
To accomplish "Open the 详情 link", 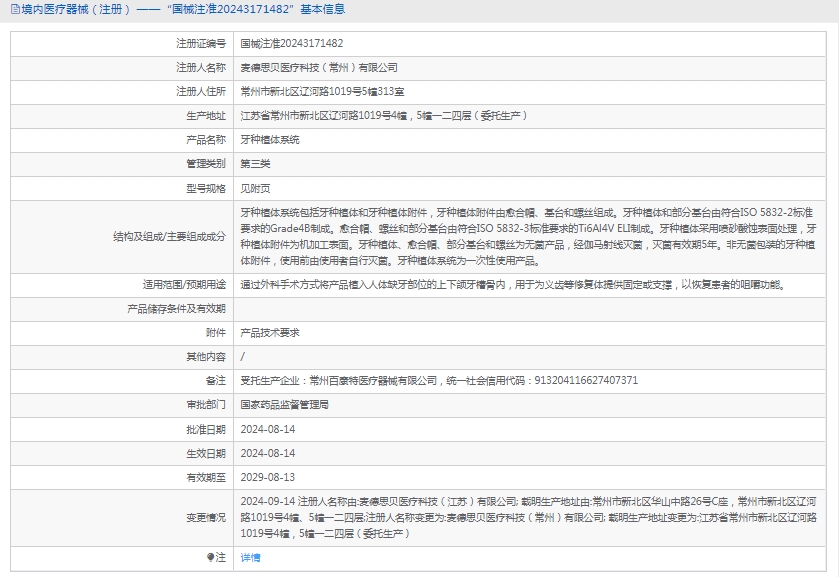I will pyautogui.click(x=250, y=557).
